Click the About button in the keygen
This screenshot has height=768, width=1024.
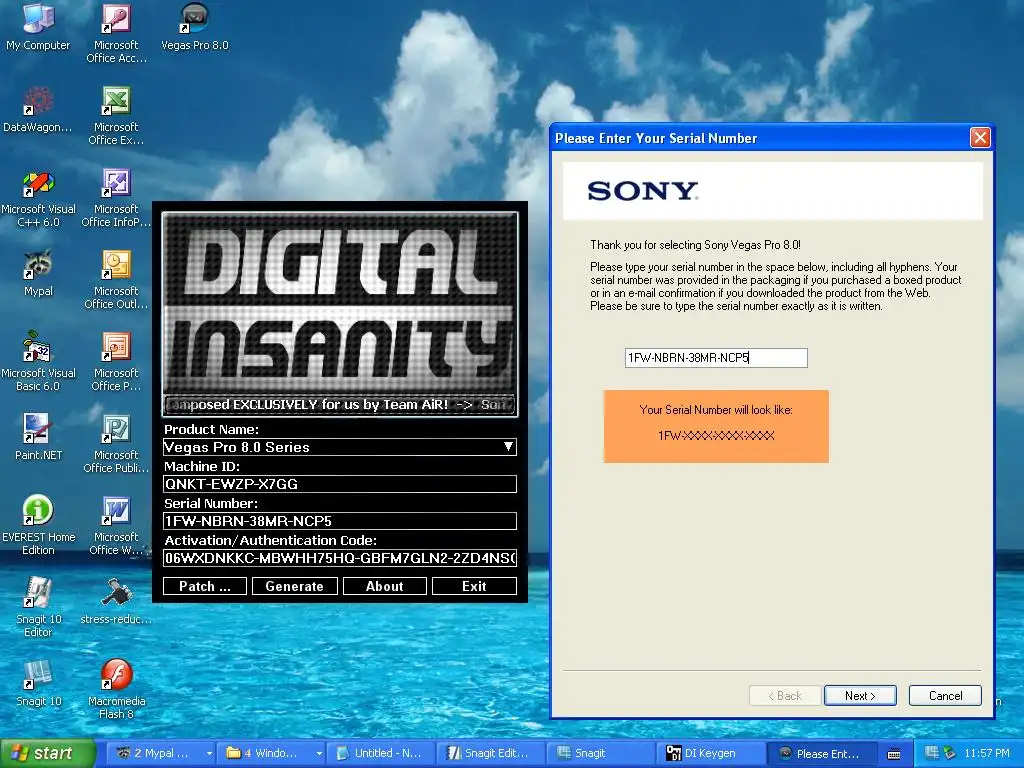point(385,586)
